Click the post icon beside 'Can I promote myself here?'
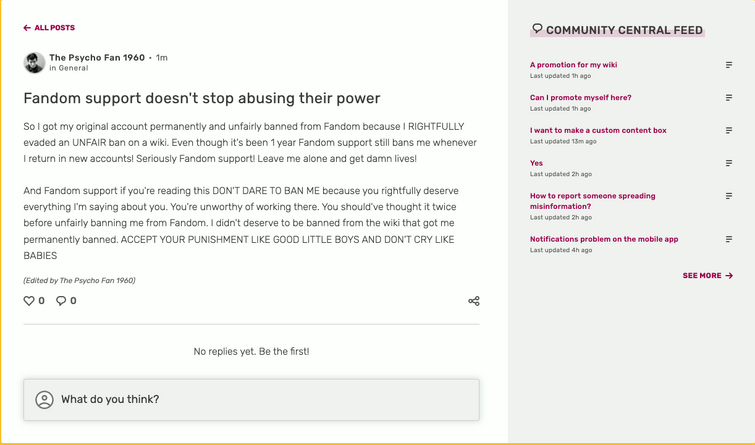 coord(729,98)
